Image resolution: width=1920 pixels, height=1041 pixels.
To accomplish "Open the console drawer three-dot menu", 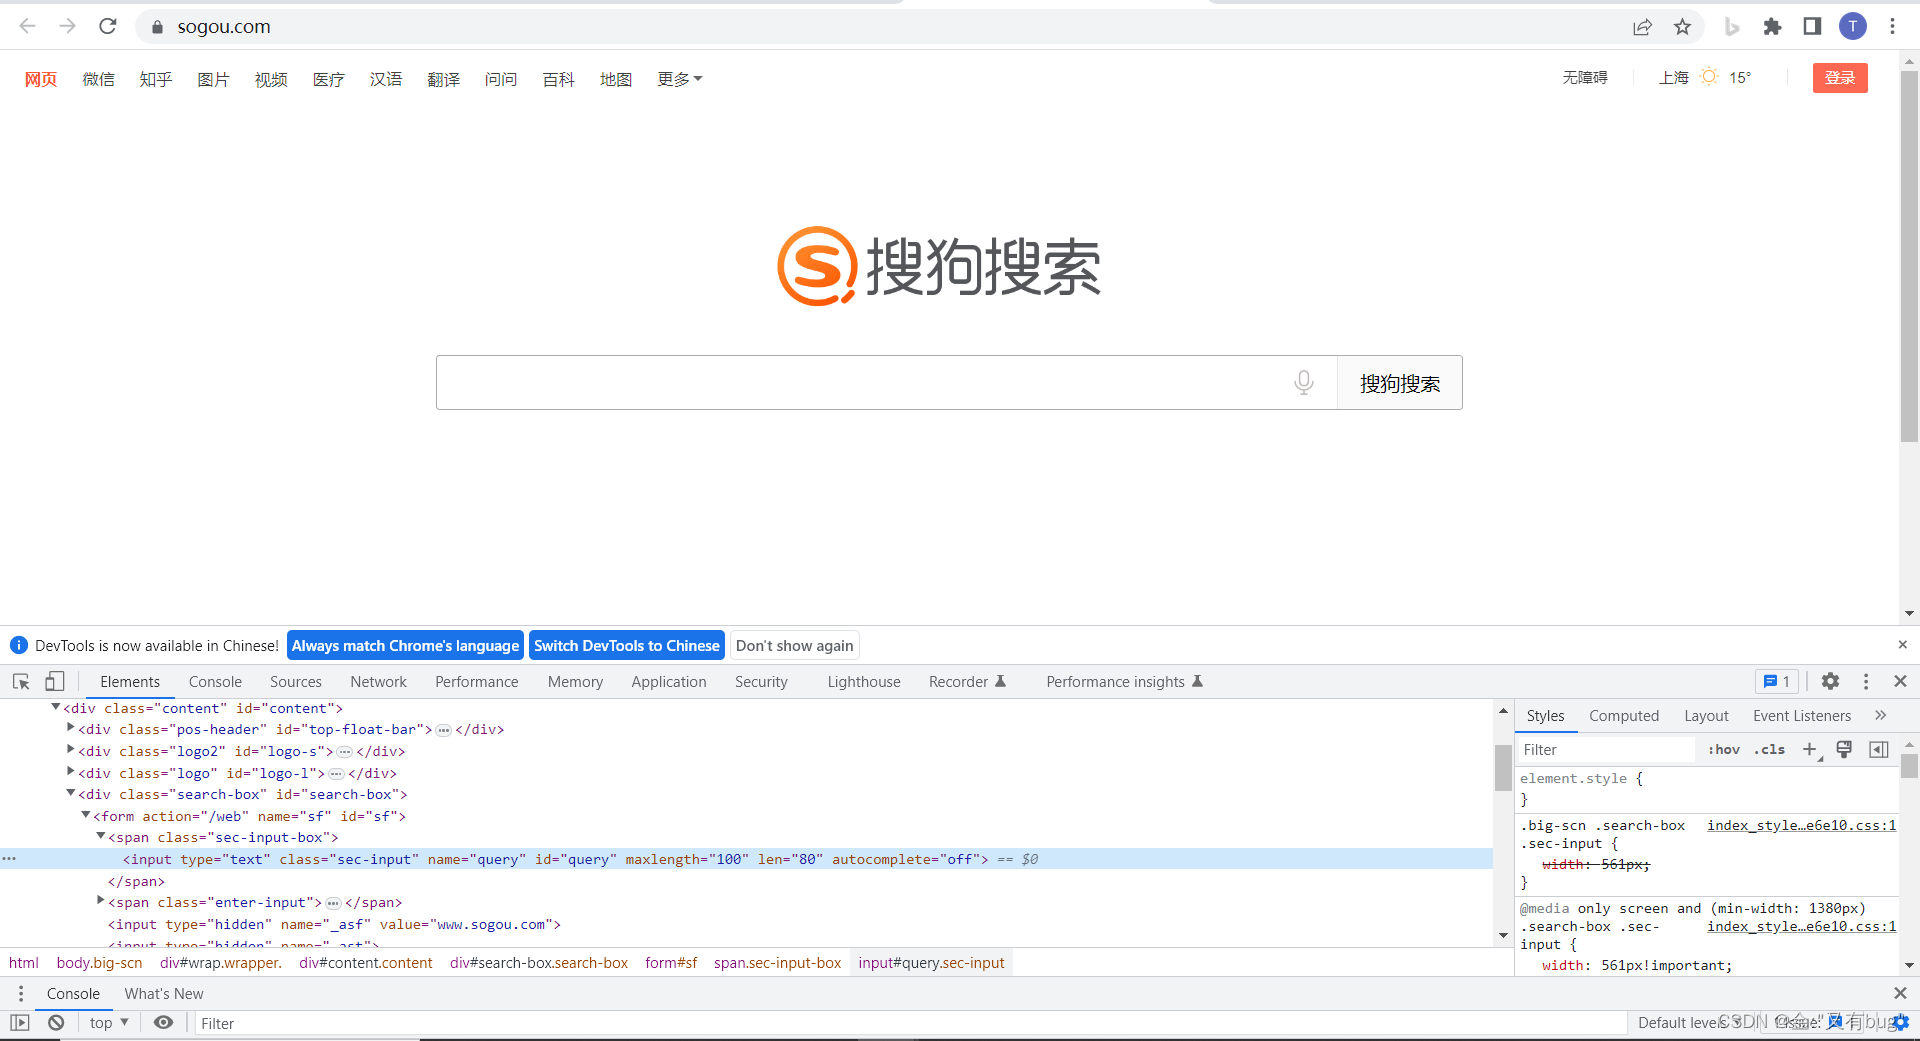I will click(21, 993).
